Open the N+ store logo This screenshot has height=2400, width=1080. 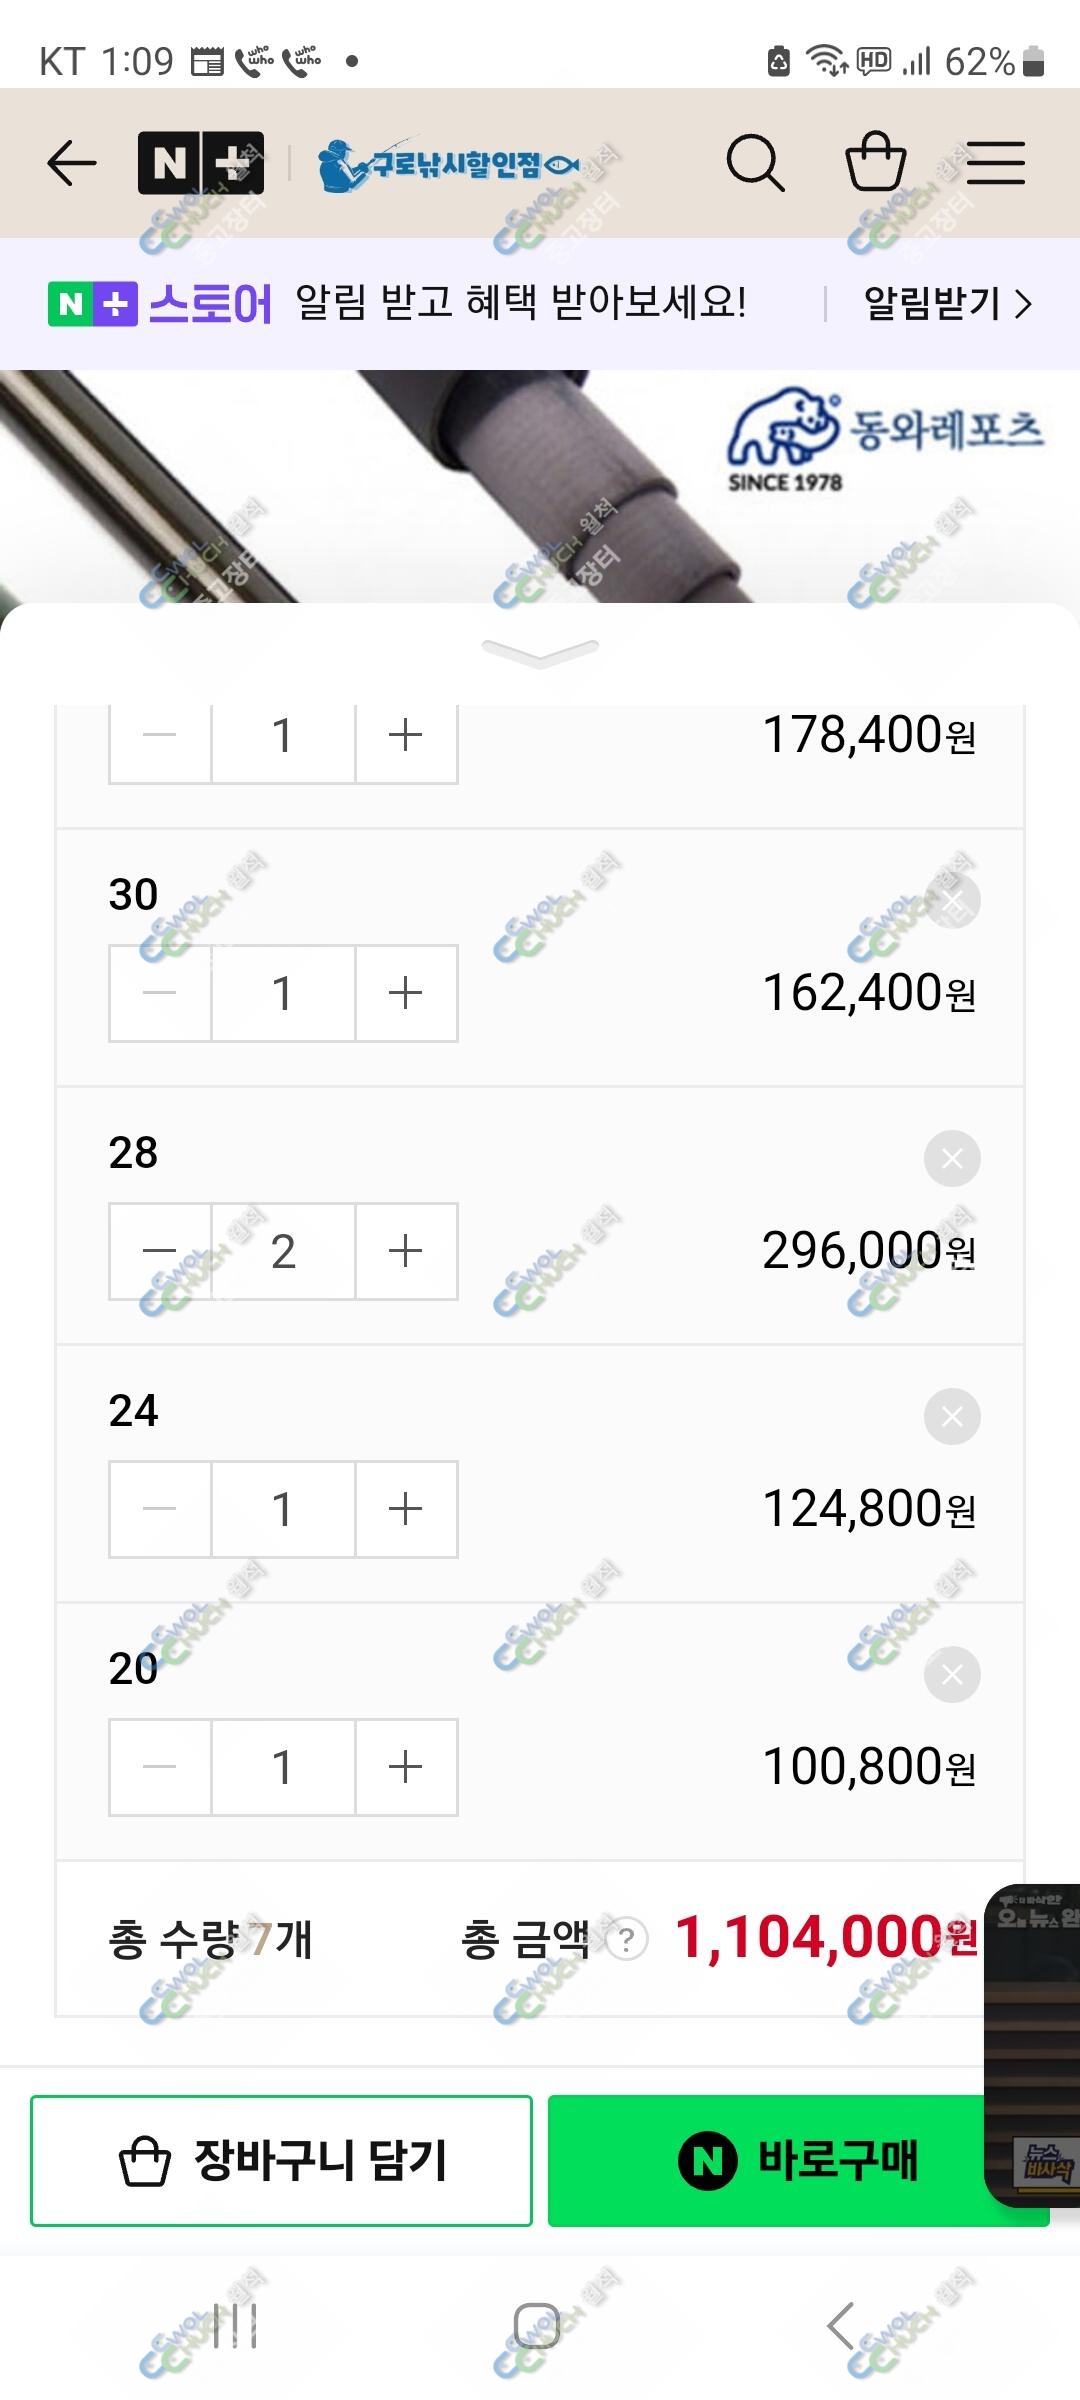[201, 163]
